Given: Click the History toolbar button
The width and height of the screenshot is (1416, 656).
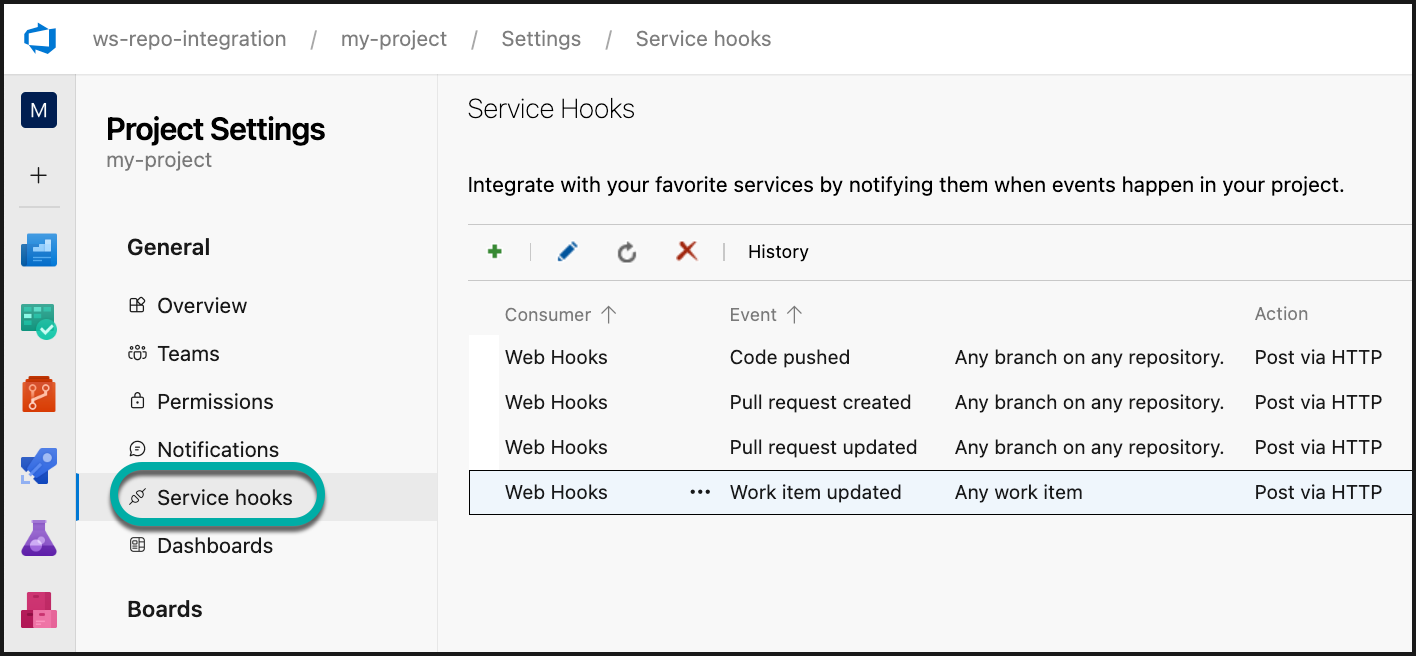Looking at the screenshot, I should coord(778,252).
